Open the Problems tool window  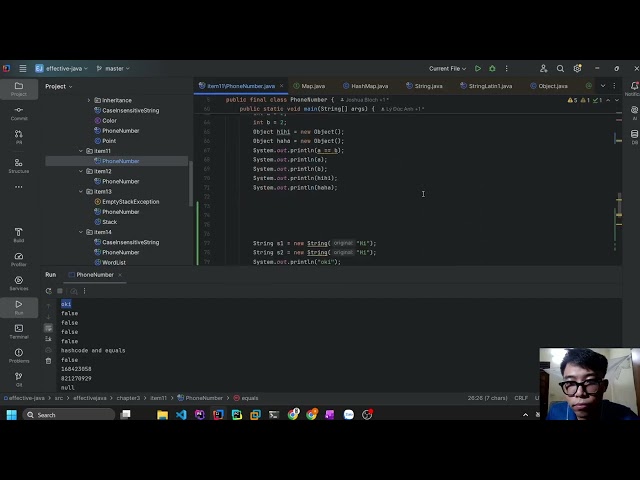(19, 356)
